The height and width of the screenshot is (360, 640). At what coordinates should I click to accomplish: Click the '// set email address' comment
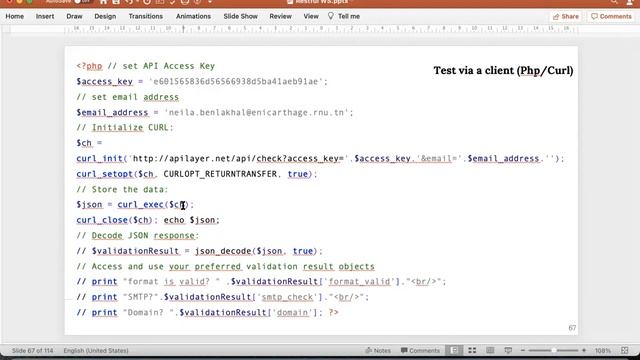click(x=127, y=97)
